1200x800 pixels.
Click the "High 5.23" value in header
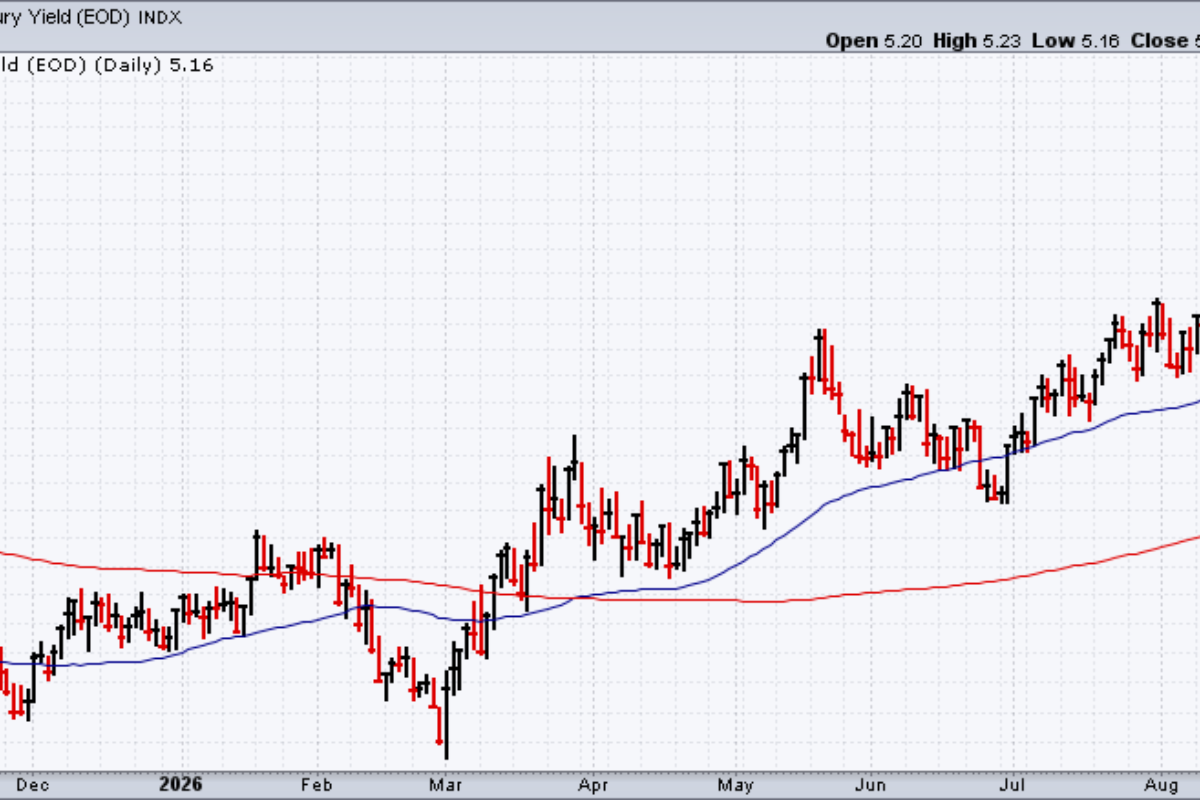point(977,41)
